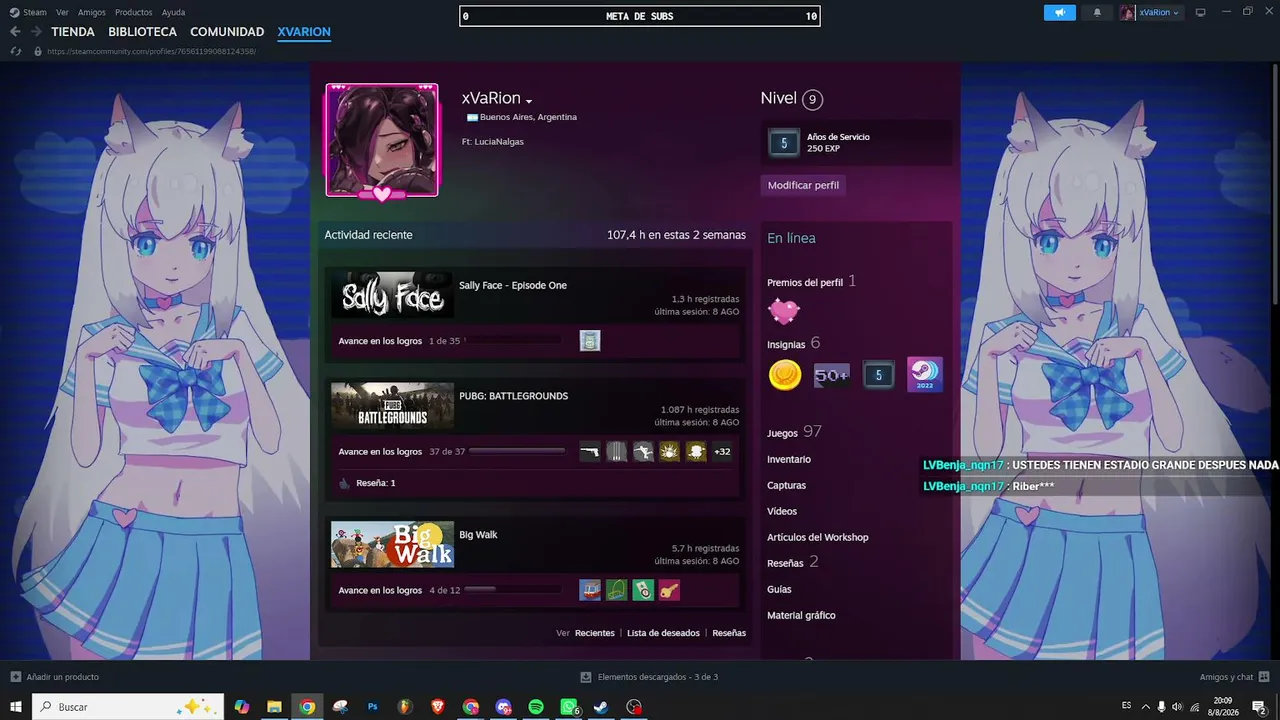
Task: Open the Capturas link
Action: click(786, 485)
